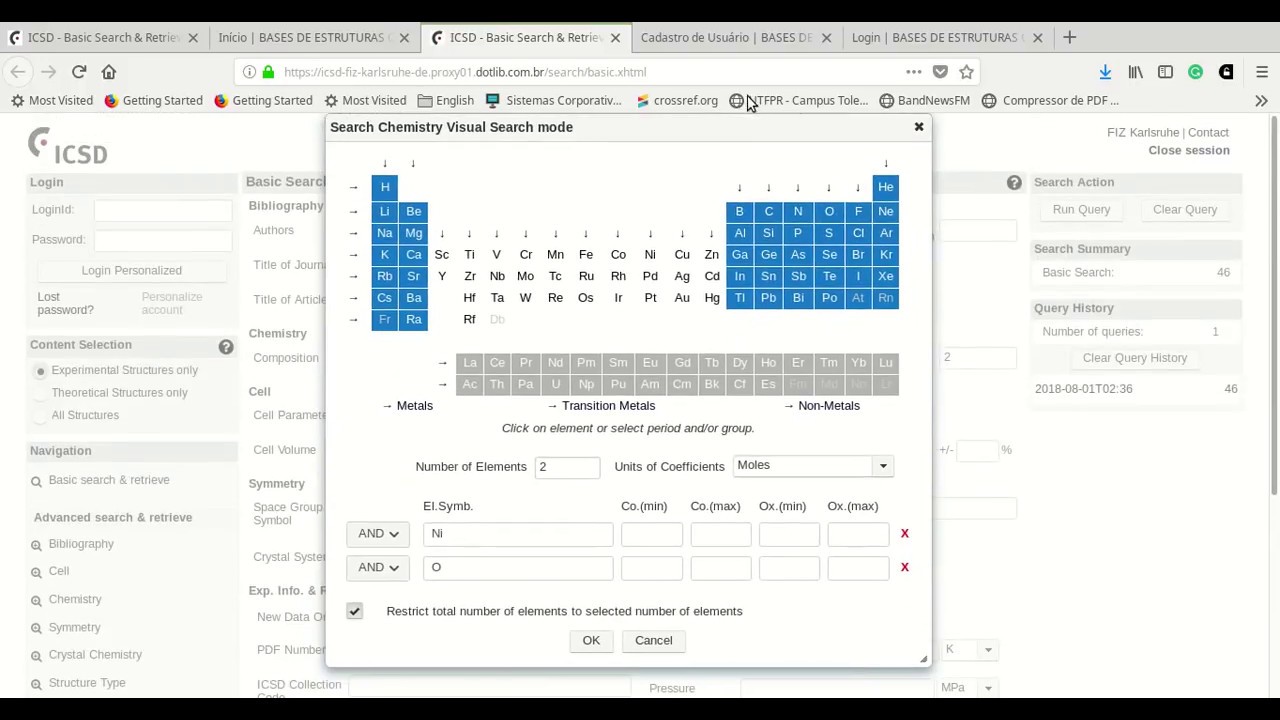Switch to the Cadastro de Usuário tab
1280x720 pixels.
[x=736, y=37]
